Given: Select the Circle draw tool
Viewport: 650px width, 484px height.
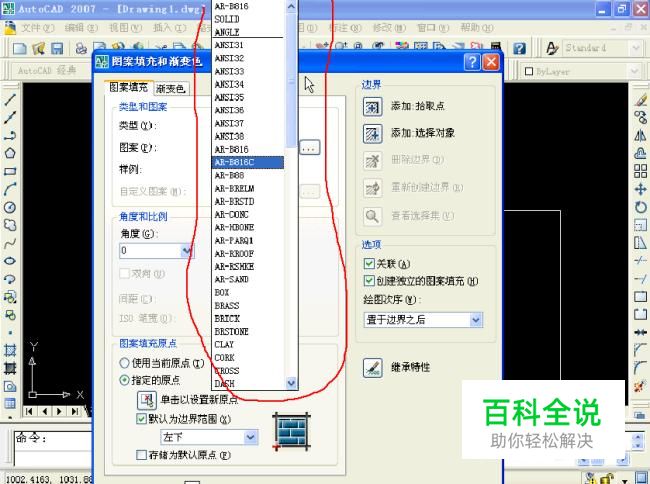Looking at the screenshot, I should click(x=10, y=207).
